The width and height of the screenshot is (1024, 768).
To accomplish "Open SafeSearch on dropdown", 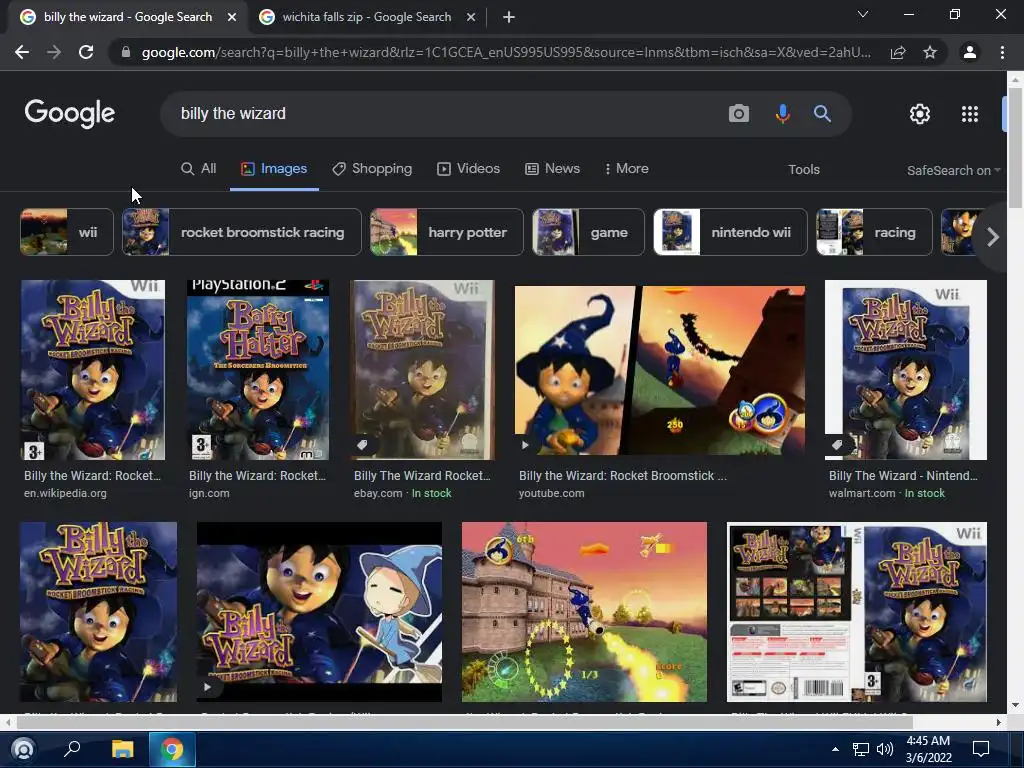I will 953,170.
